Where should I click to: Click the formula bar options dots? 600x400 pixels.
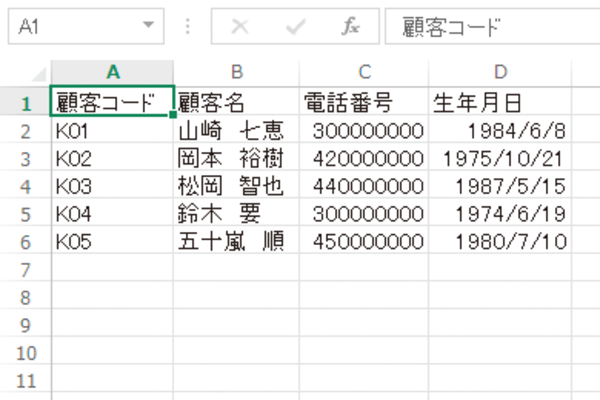[187, 26]
